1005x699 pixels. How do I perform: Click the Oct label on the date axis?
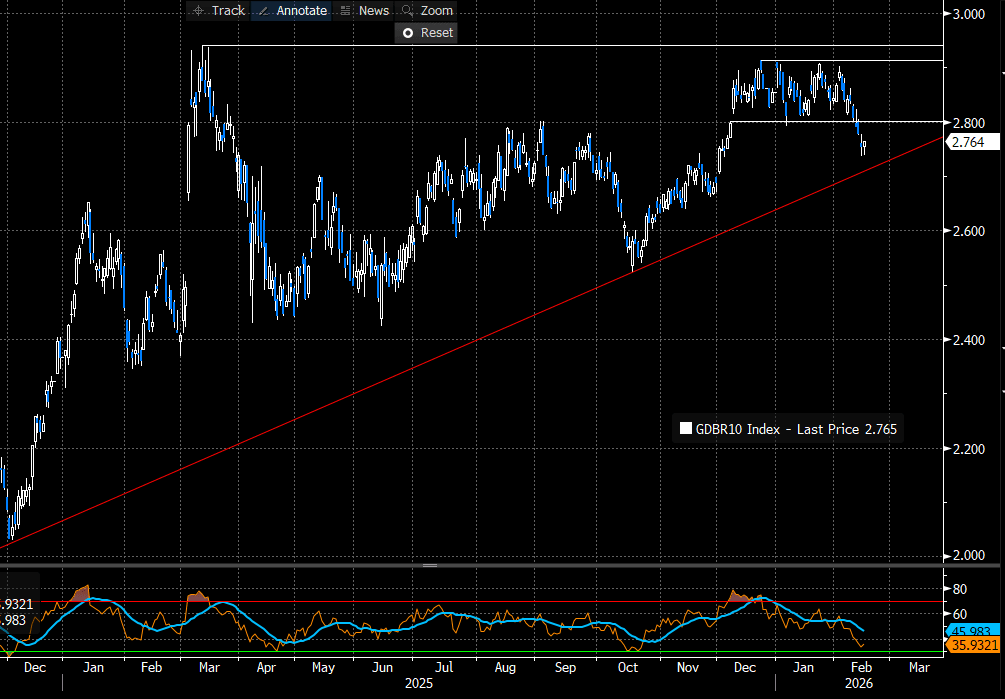(x=627, y=666)
